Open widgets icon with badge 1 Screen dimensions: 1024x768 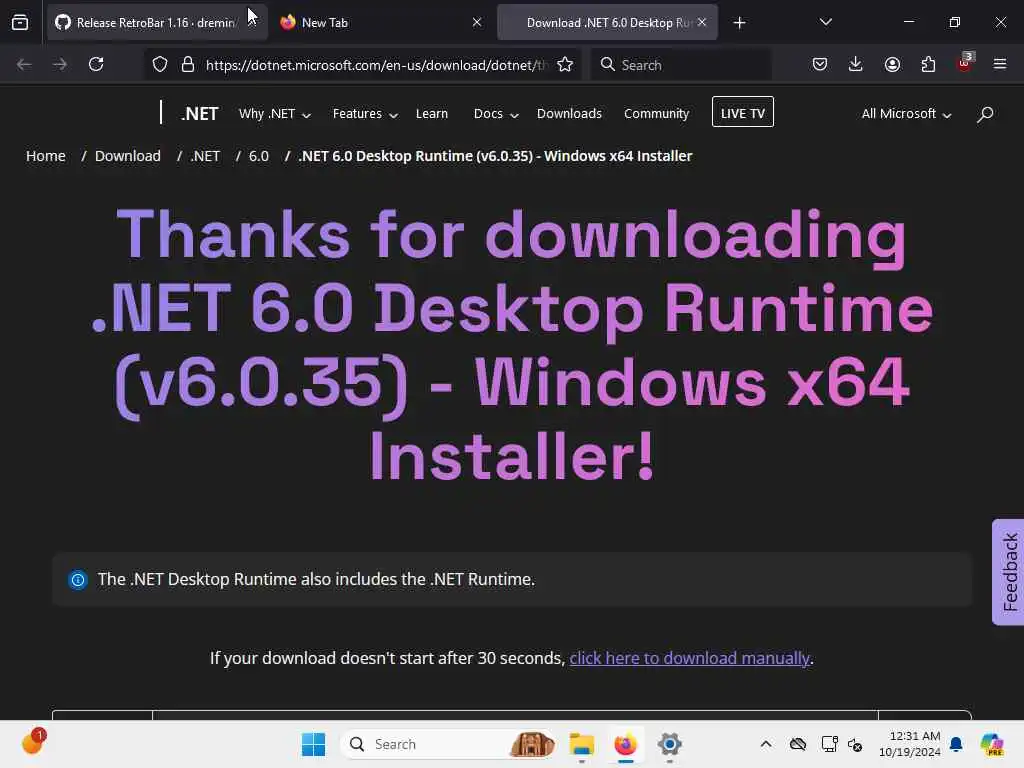pyautogui.click(x=33, y=743)
